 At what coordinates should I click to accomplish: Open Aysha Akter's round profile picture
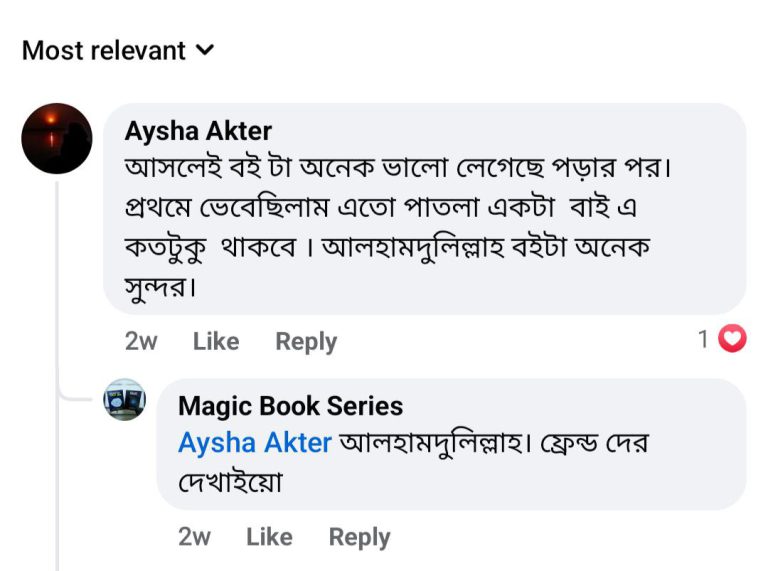57,139
